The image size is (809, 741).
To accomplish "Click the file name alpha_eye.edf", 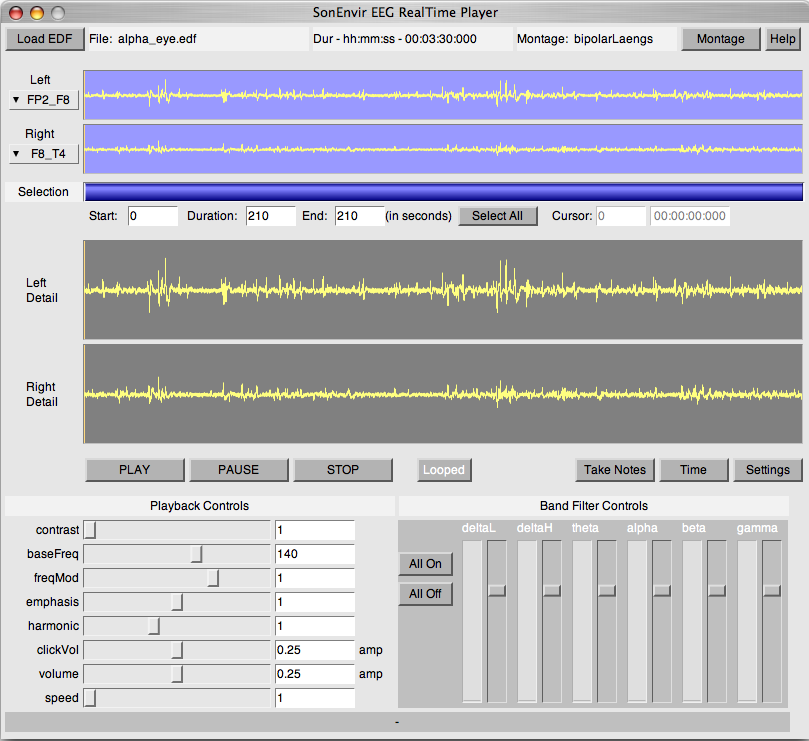I will [157, 39].
